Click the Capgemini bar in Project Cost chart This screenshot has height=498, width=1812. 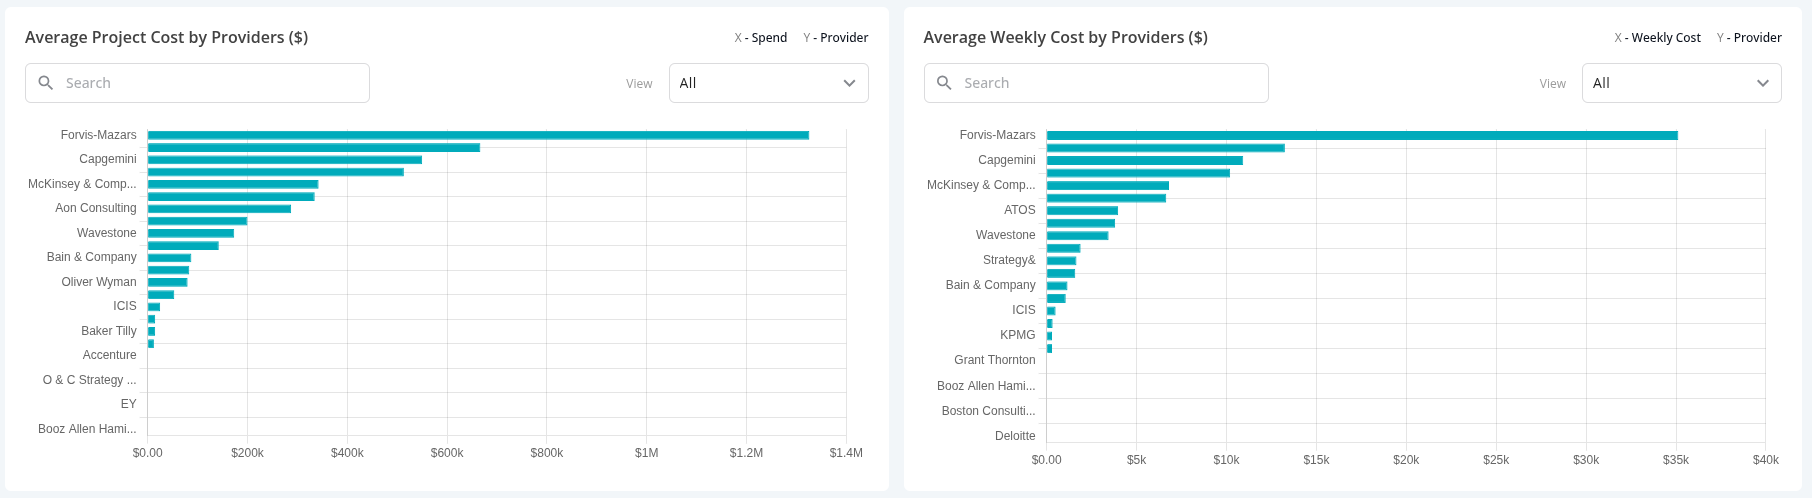click(x=285, y=159)
